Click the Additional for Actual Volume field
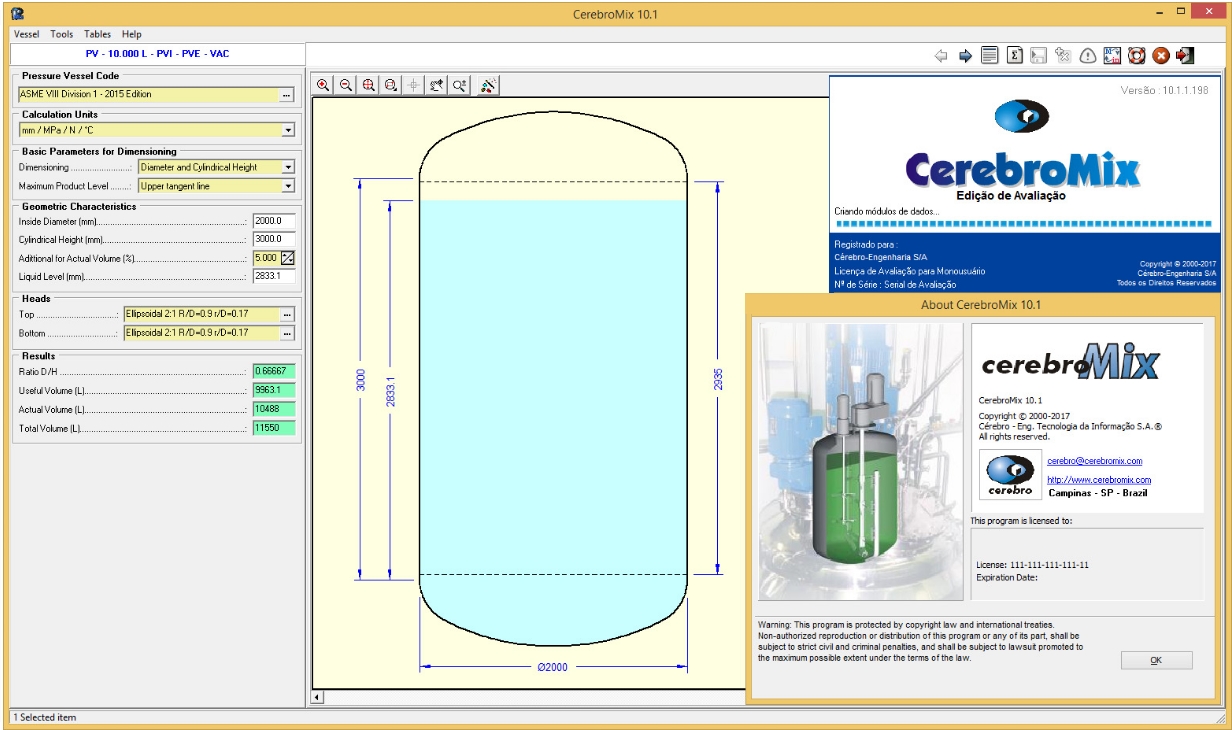The height and width of the screenshot is (730, 1232). click(x=266, y=258)
